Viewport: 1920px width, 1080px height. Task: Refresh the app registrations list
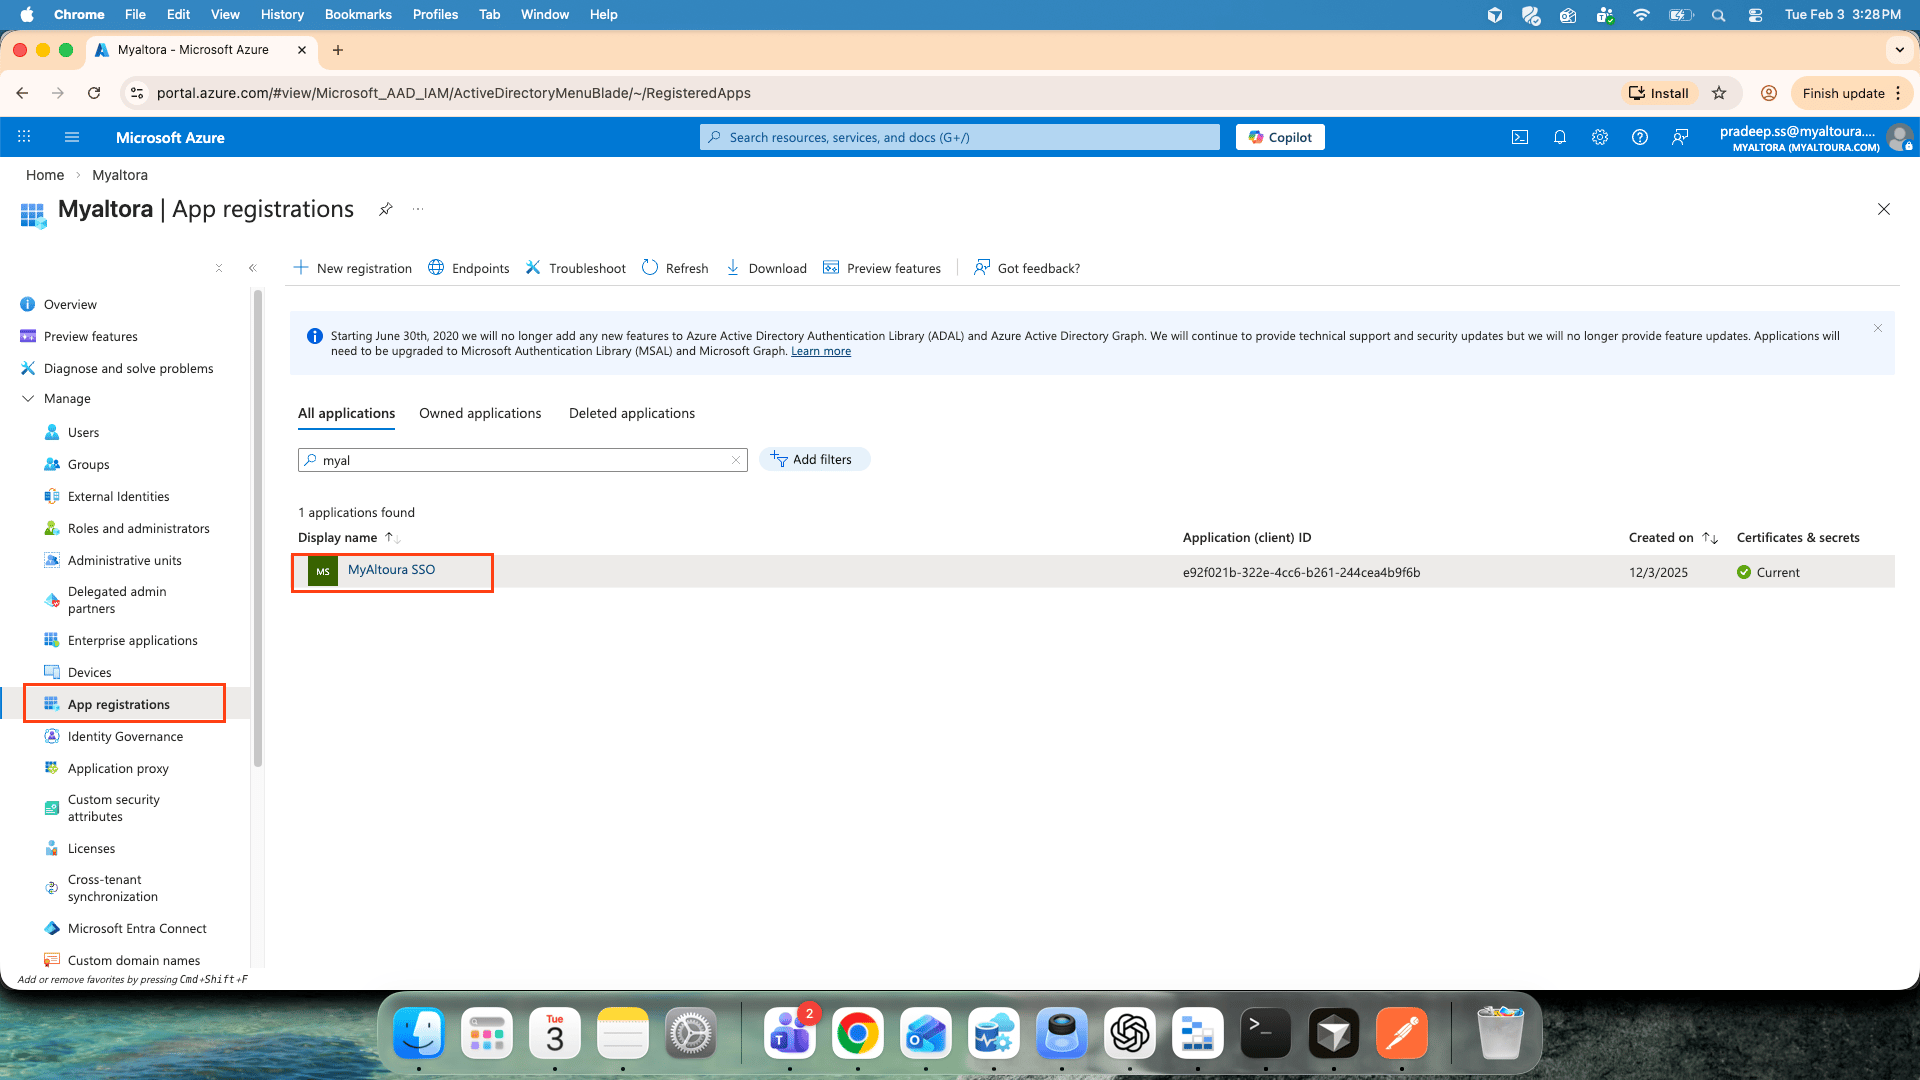(x=675, y=268)
